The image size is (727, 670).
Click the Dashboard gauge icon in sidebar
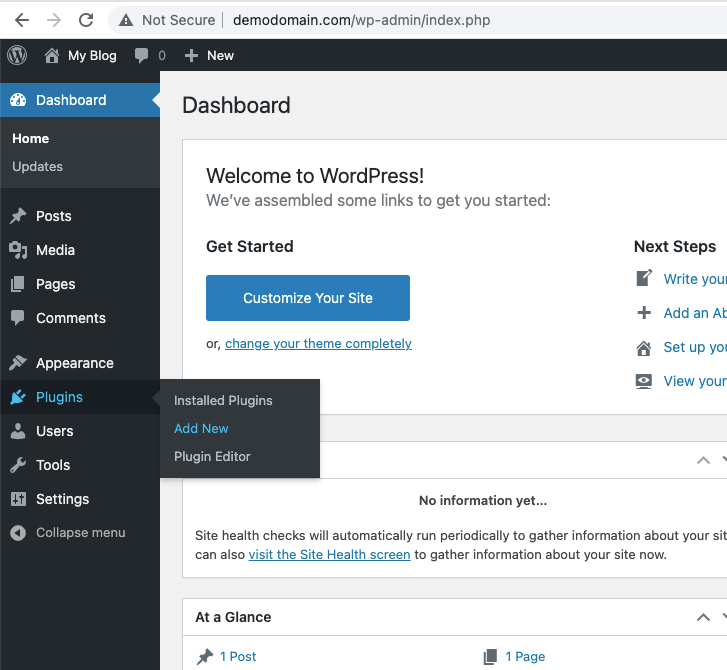pos(18,100)
